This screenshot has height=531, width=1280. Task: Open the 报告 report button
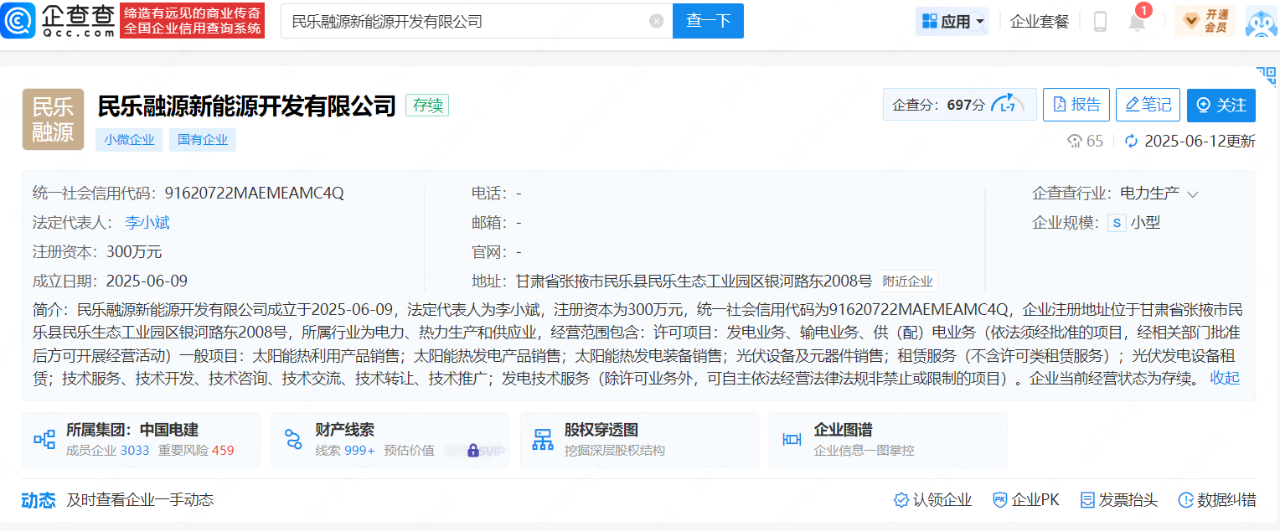tap(1076, 105)
